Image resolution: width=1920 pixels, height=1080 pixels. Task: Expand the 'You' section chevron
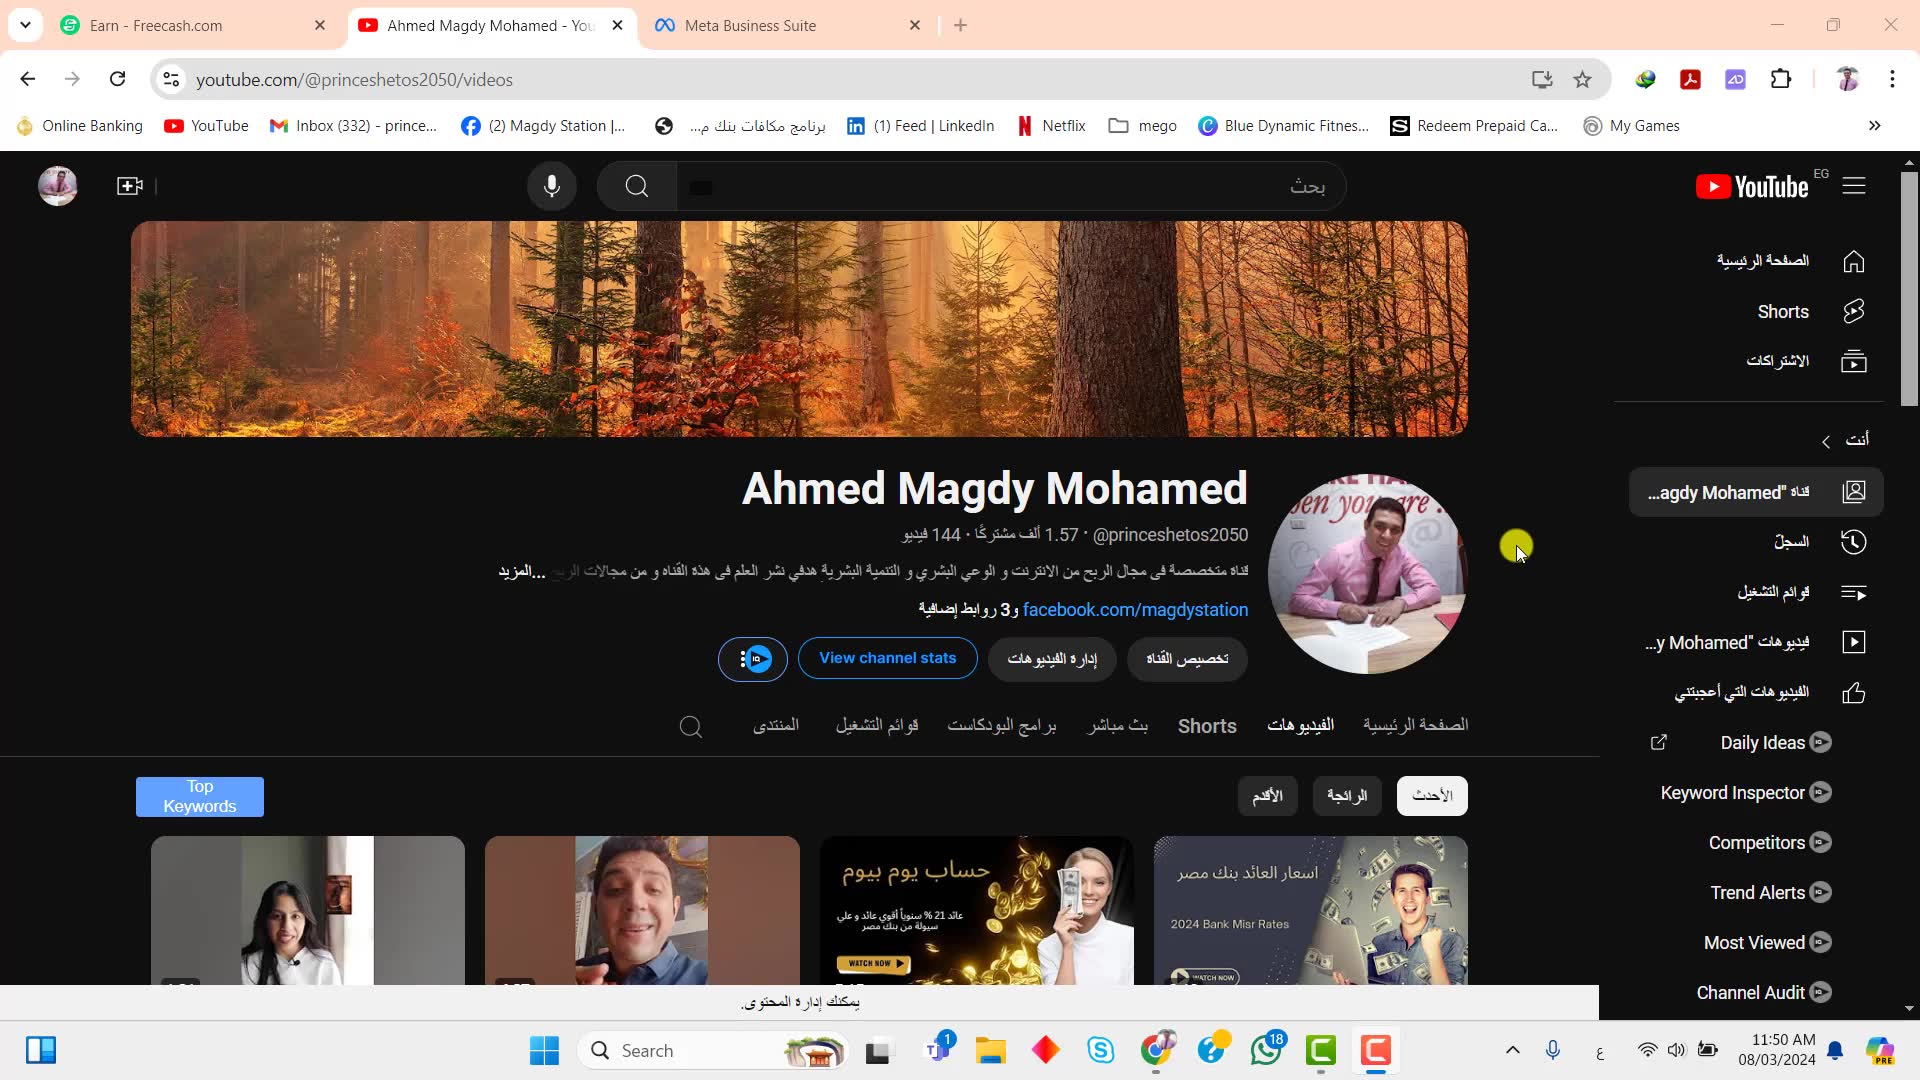pyautogui.click(x=1826, y=441)
